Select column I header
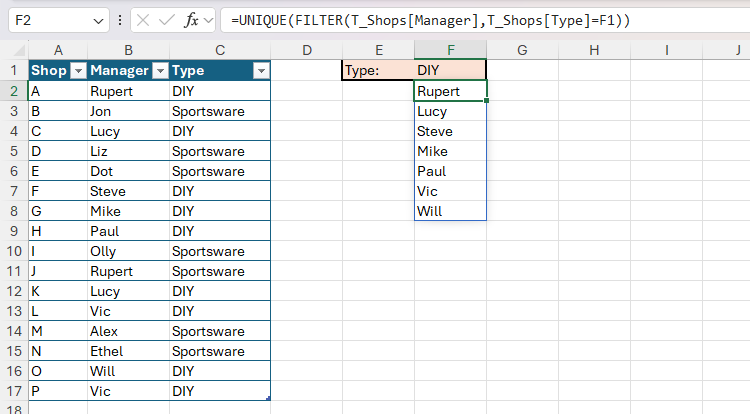The width and height of the screenshot is (750, 414). click(x=666, y=50)
